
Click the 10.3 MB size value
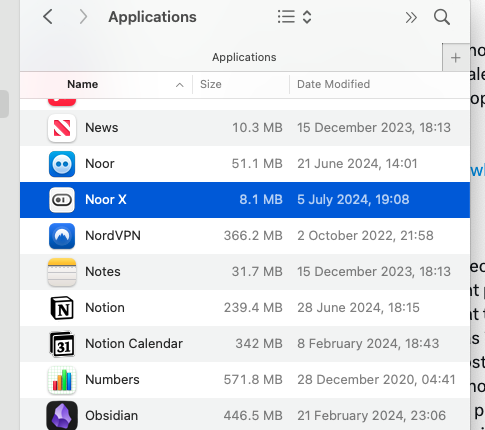pyautogui.click(x=257, y=128)
